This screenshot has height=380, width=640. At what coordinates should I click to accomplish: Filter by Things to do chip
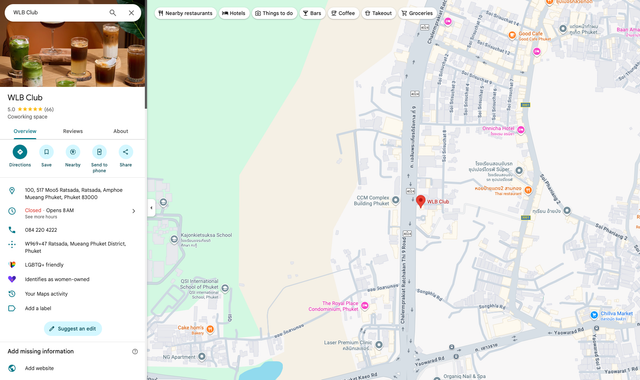point(274,13)
